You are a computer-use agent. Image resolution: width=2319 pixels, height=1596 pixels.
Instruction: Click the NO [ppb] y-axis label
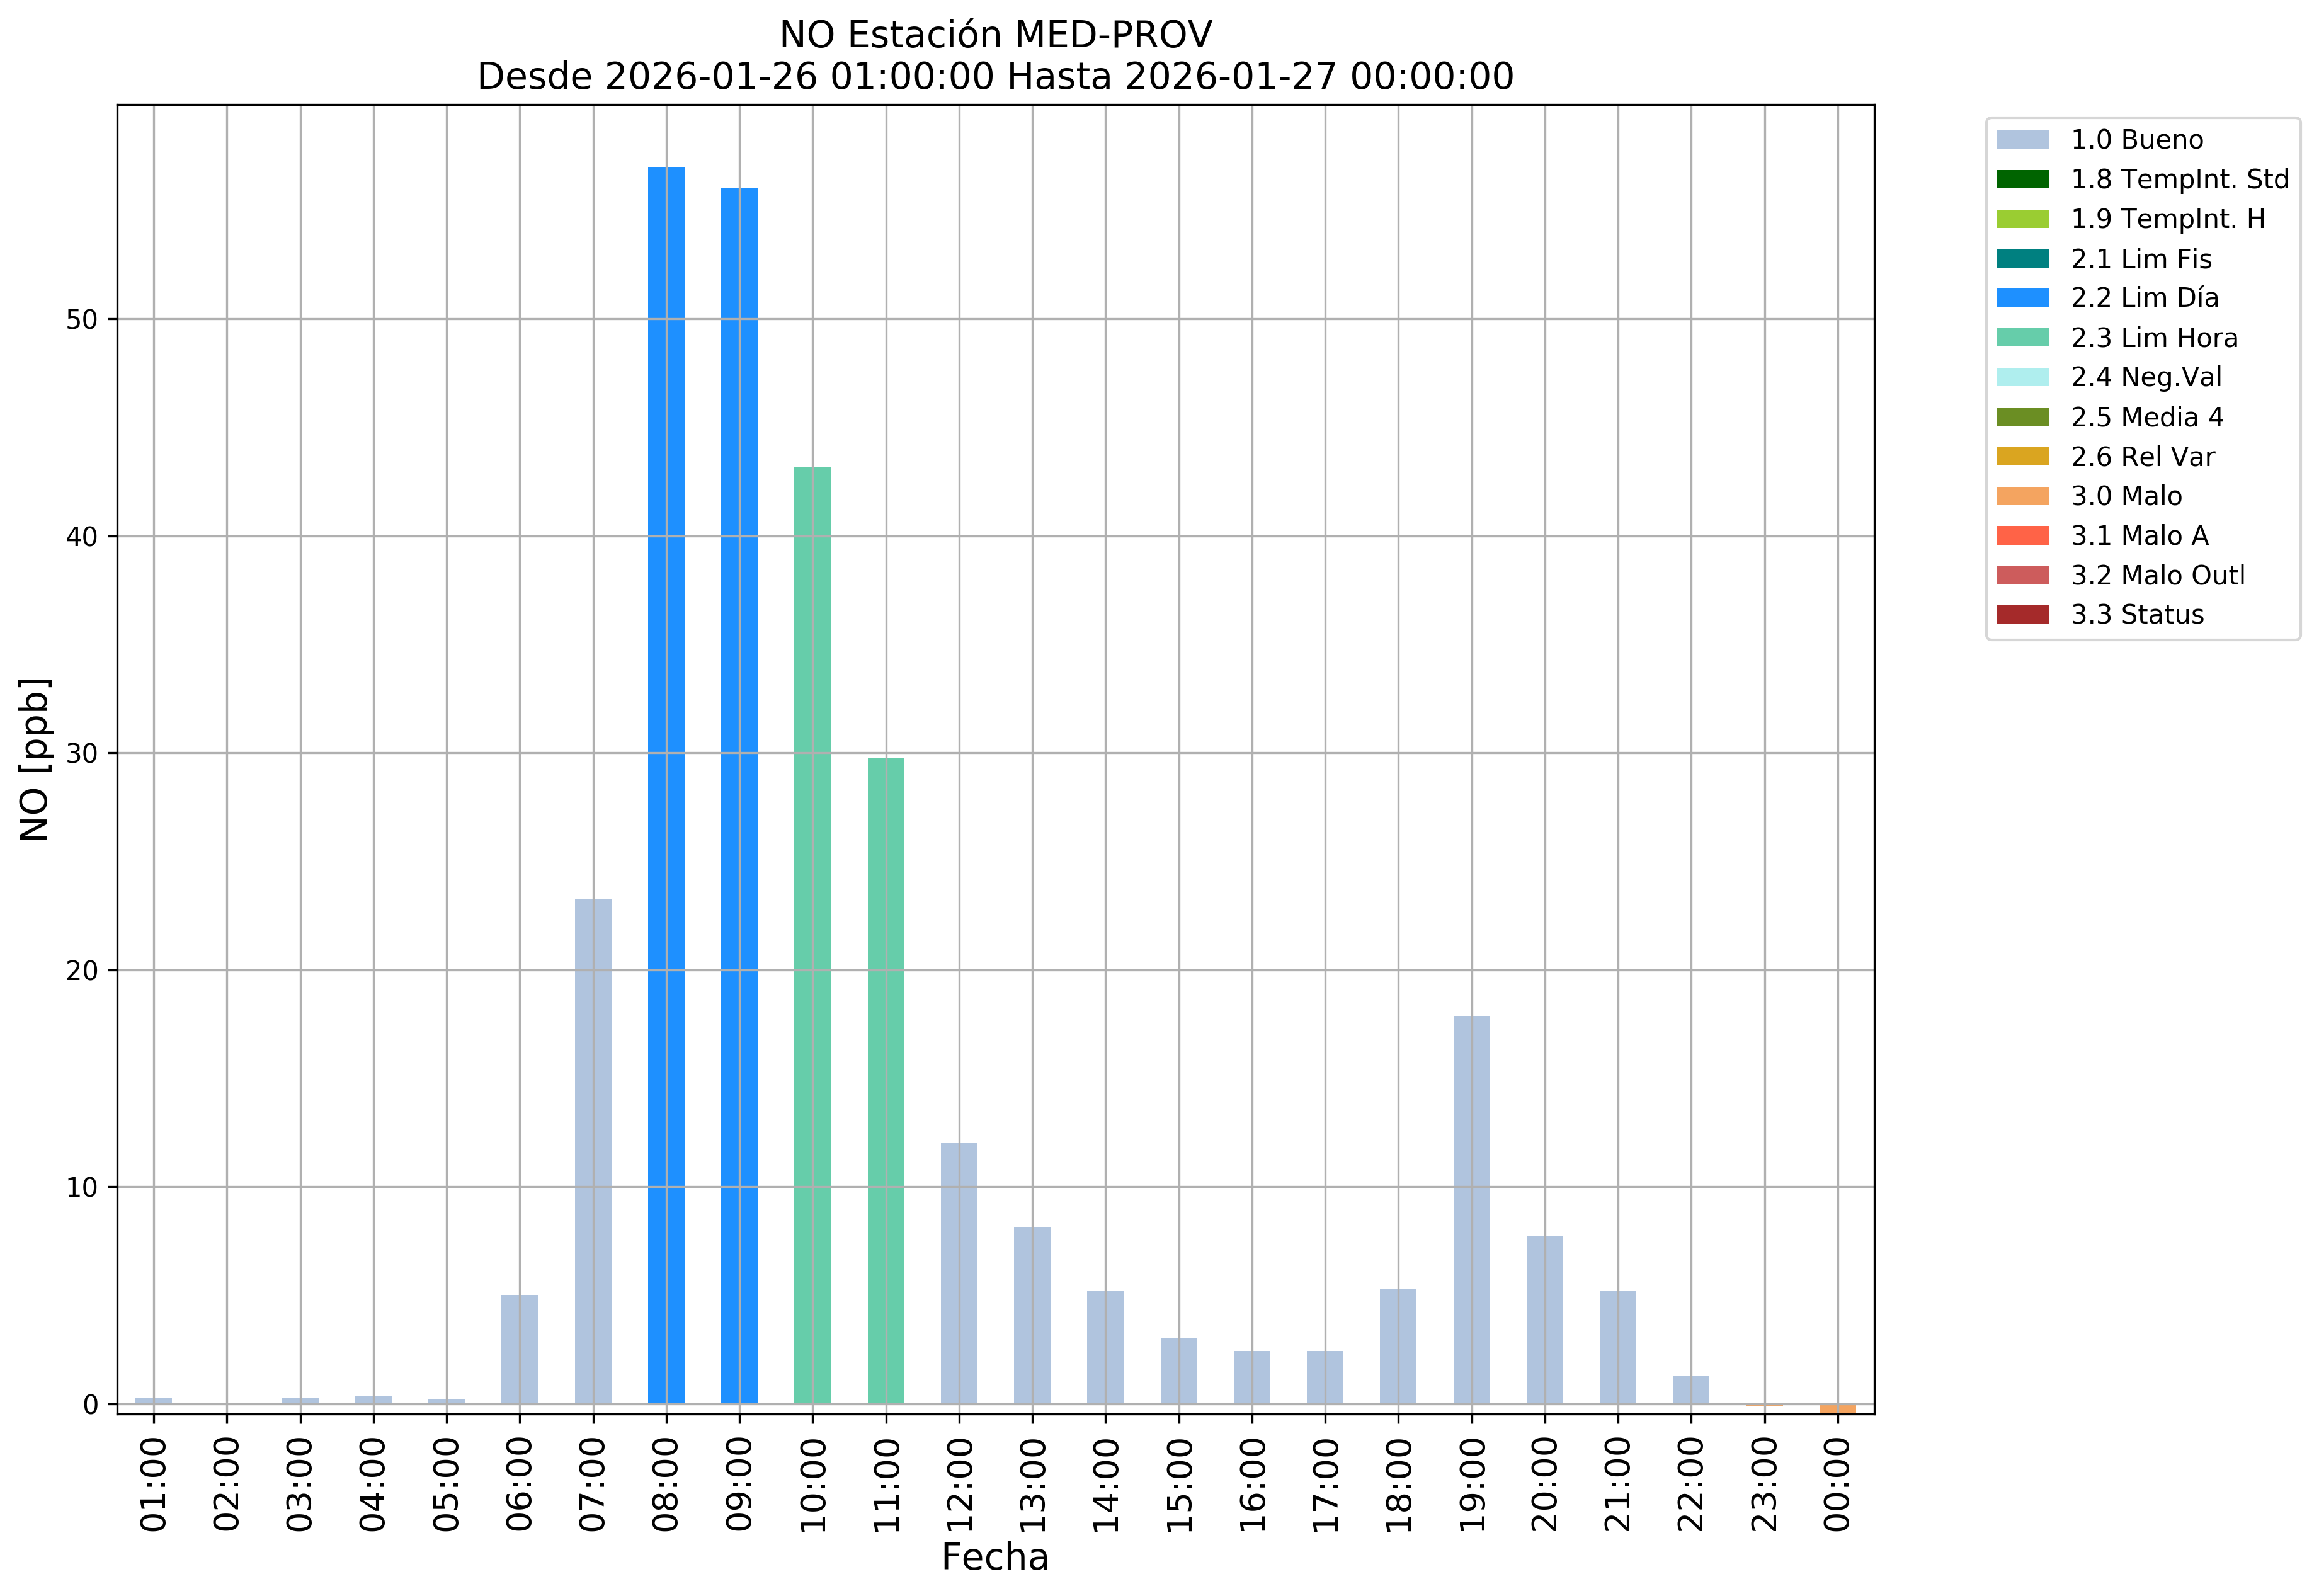[x=35, y=759]
